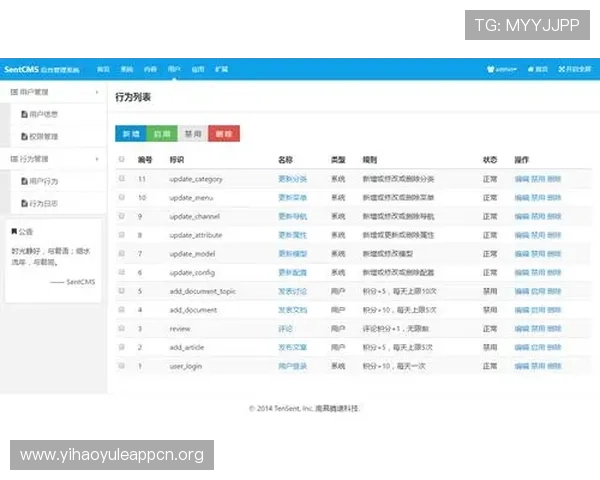
Task: Click 编辑 in the user_login row
Action: (x=522, y=366)
